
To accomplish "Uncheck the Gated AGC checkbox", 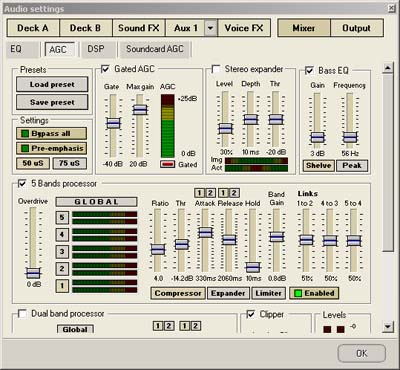I will [x=105, y=69].
